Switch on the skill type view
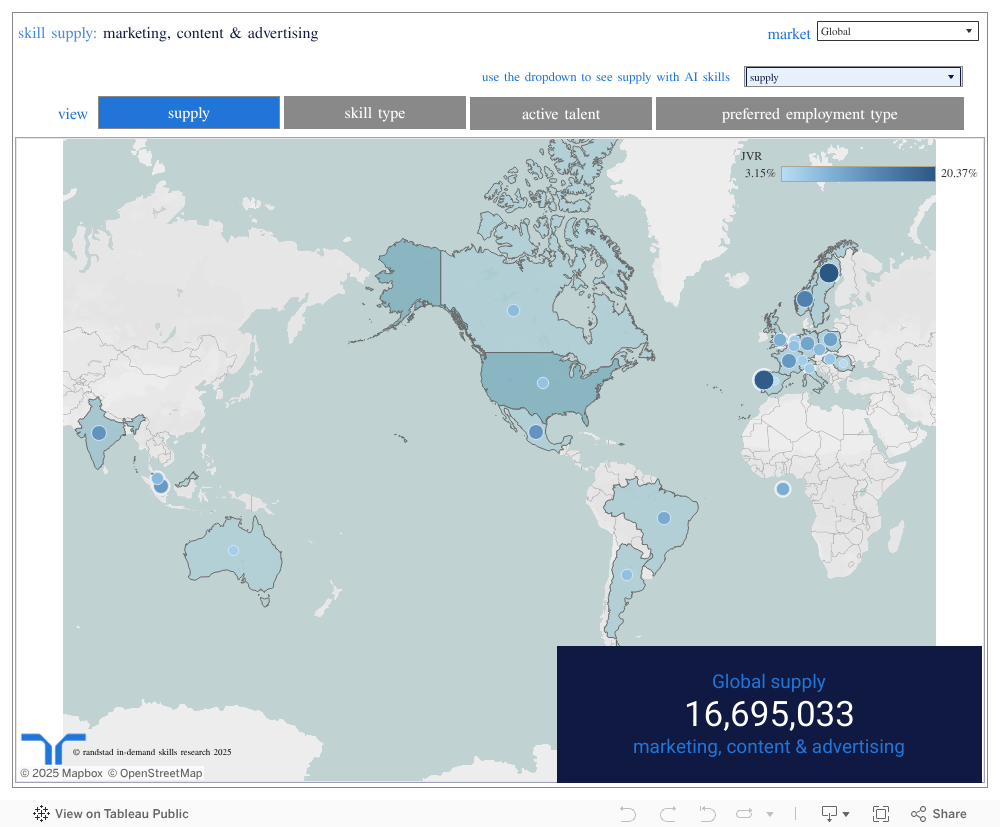This screenshot has height=827, width=1000. [x=374, y=112]
